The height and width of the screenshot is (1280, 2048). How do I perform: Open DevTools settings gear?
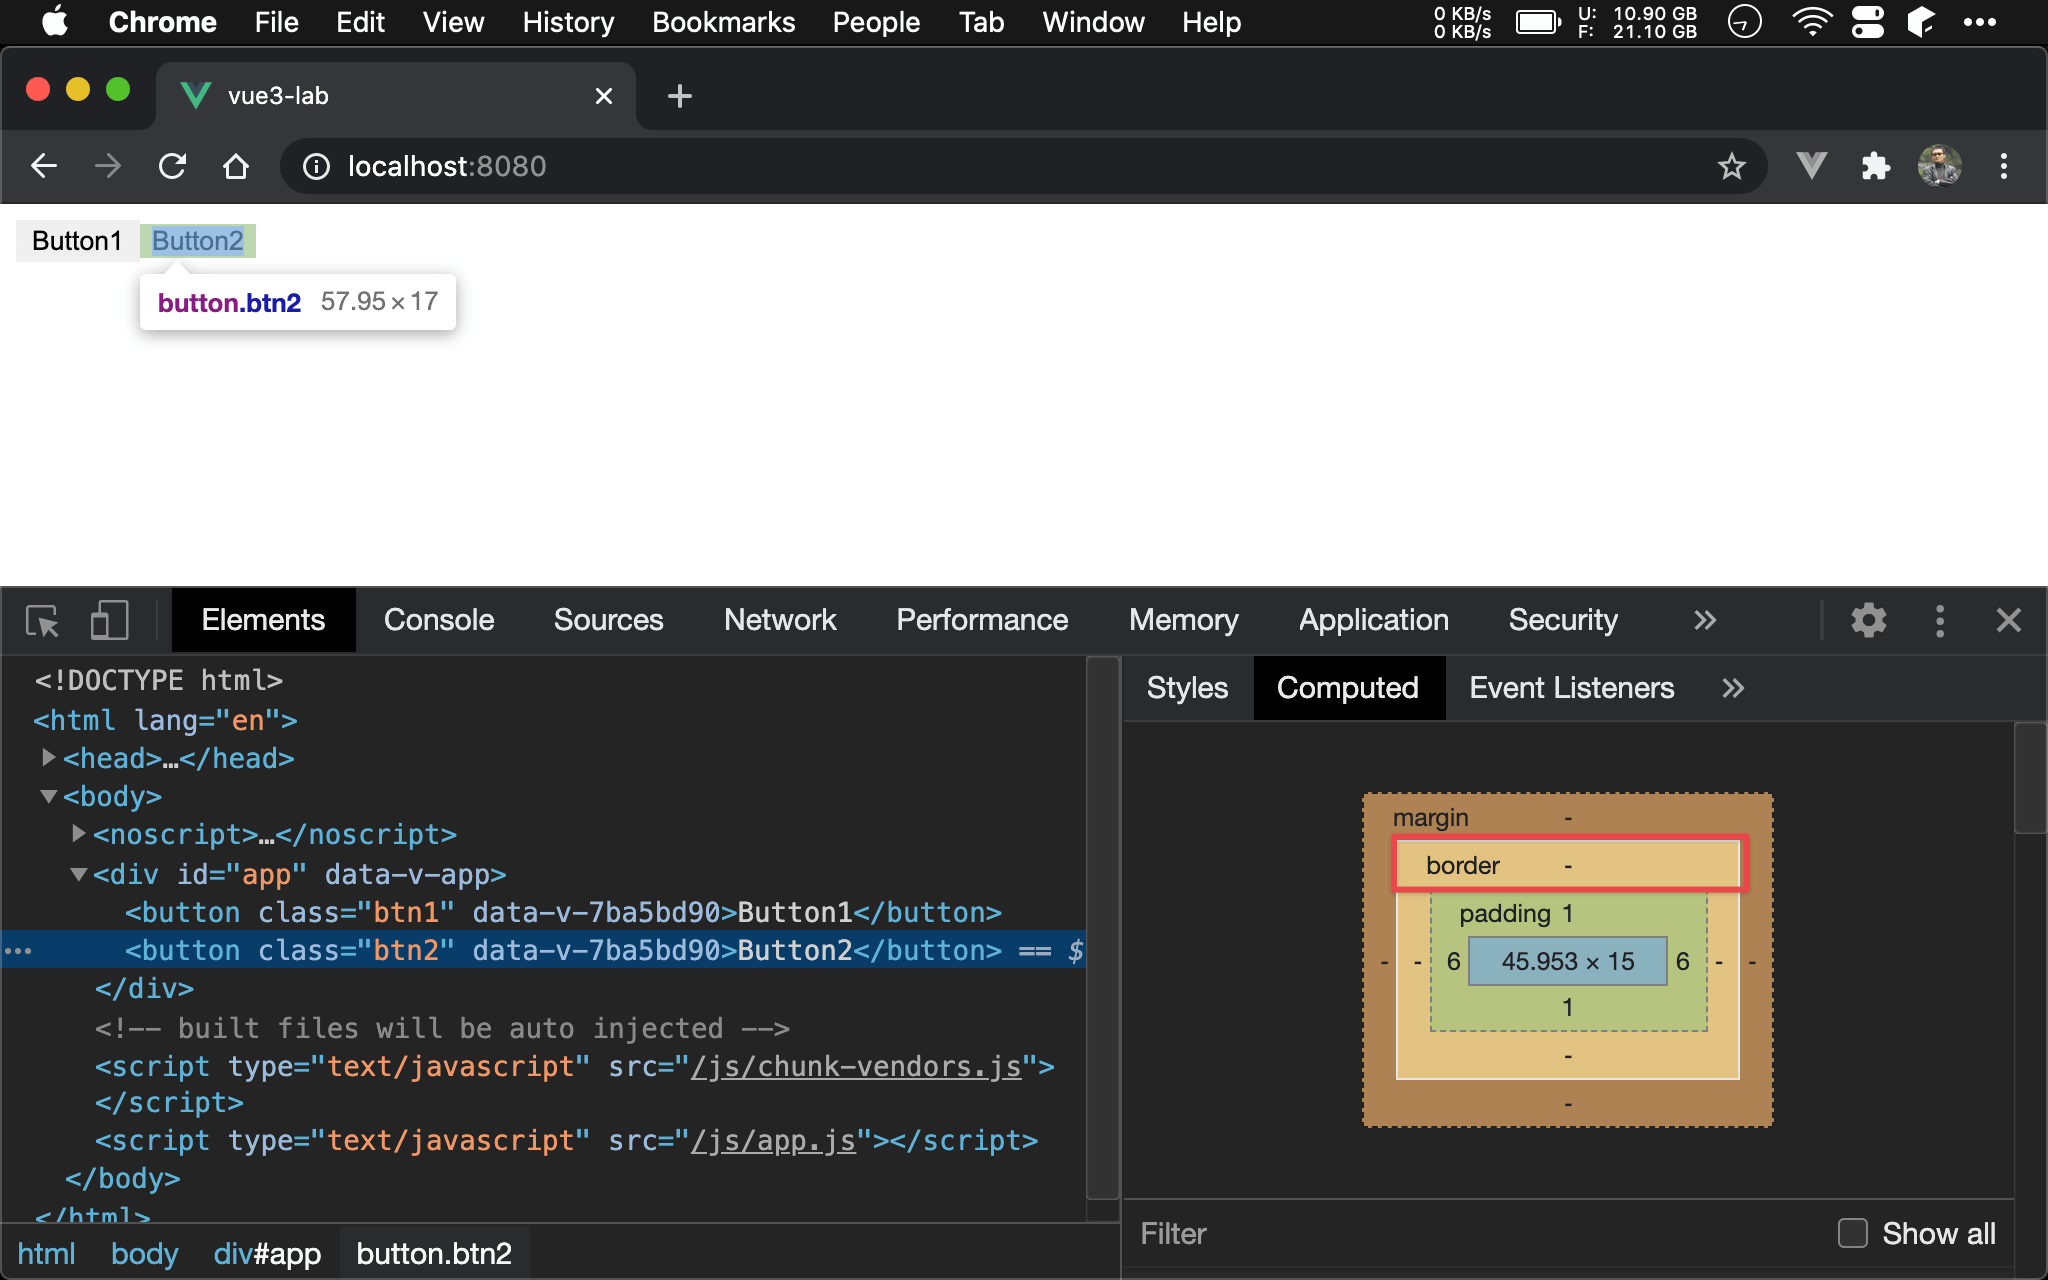[x=1868, y=621]
